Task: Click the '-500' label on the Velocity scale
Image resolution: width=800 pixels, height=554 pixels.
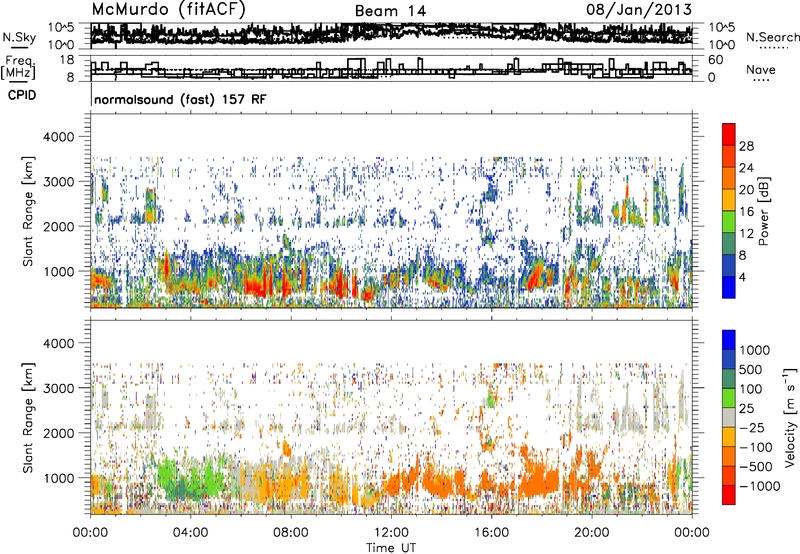Action: pos(755,466)
